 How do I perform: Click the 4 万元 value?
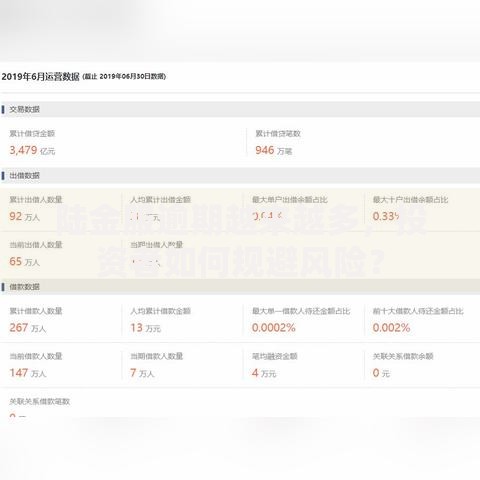[x=264, y=373]
